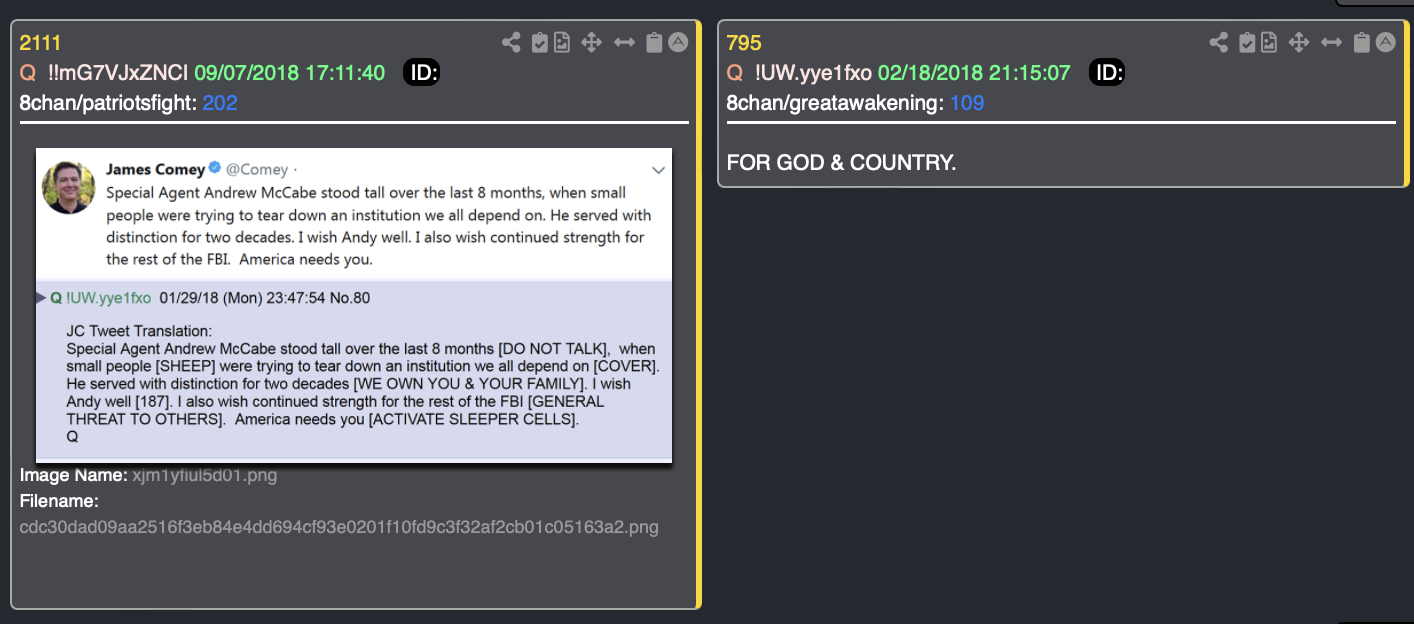The width and height of the screenshot is (1414, 624).
Task: Share post 2111 via the share icon
Action: (x=511, y=42)
